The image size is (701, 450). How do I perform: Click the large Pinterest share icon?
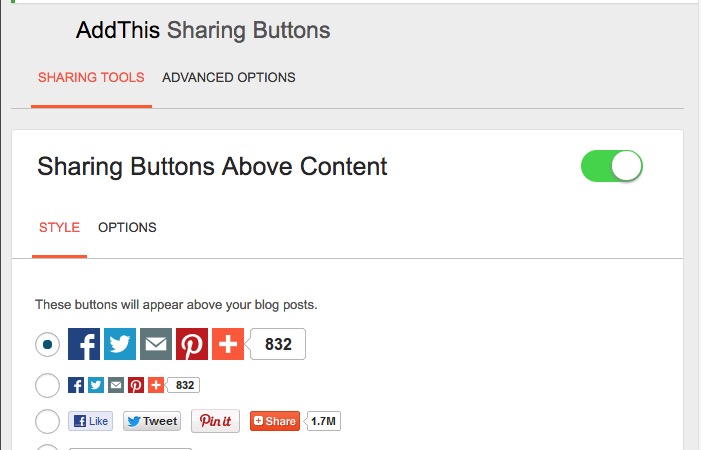coord(192,344)
